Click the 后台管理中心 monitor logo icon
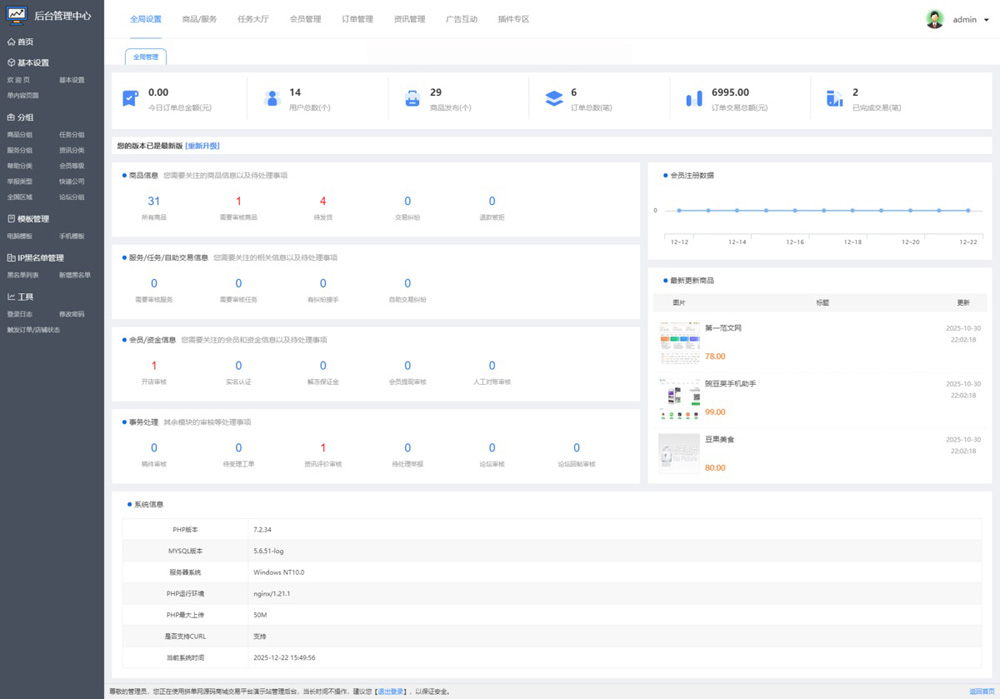Screen dimensions: 1000x699 pyautogui.click(x=17, y=16)
